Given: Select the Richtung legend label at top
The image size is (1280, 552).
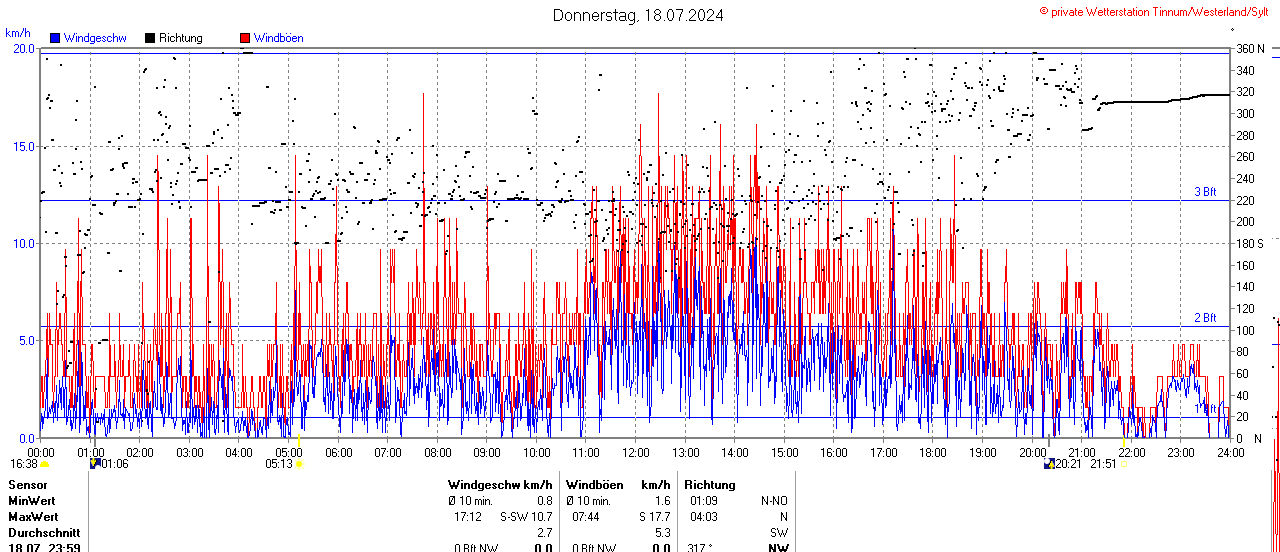Looking at the screenshot, I should (181, 38).
